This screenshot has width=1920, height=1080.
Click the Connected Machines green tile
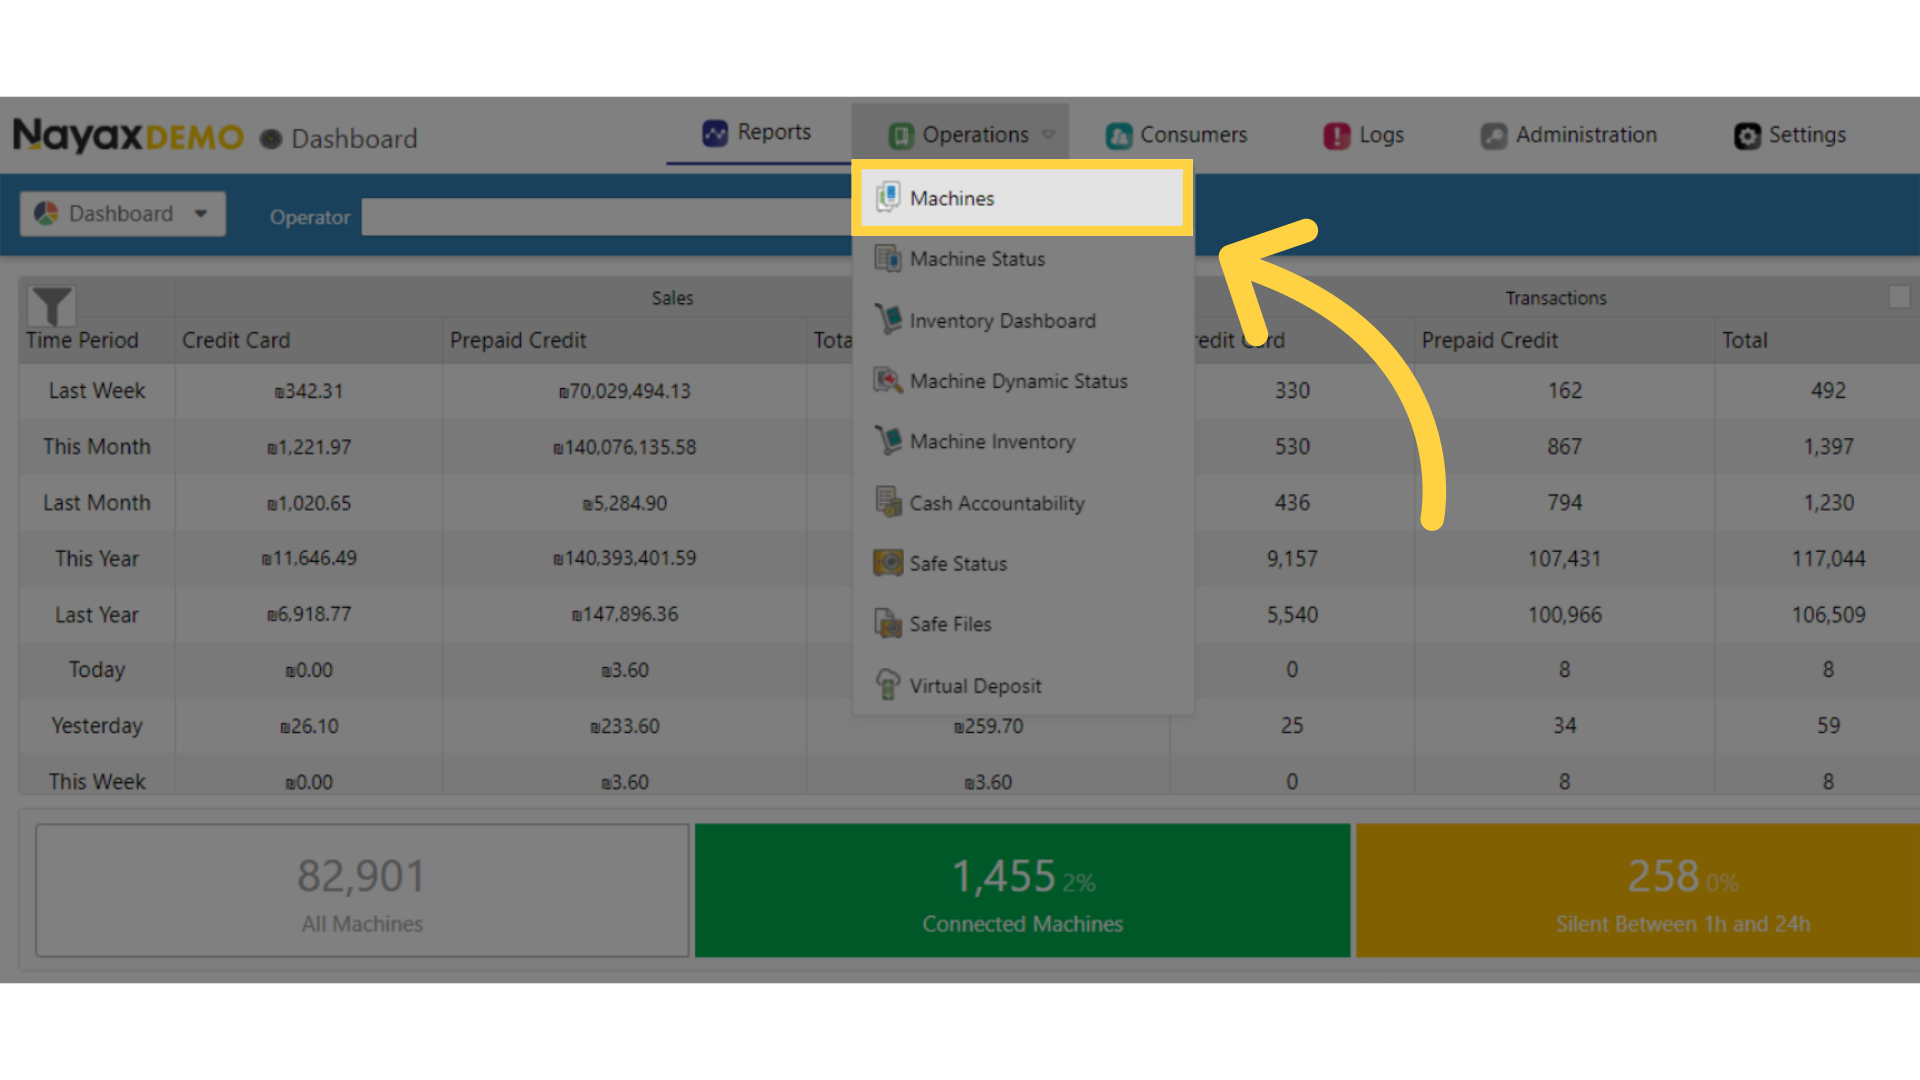pos(1022,890)
